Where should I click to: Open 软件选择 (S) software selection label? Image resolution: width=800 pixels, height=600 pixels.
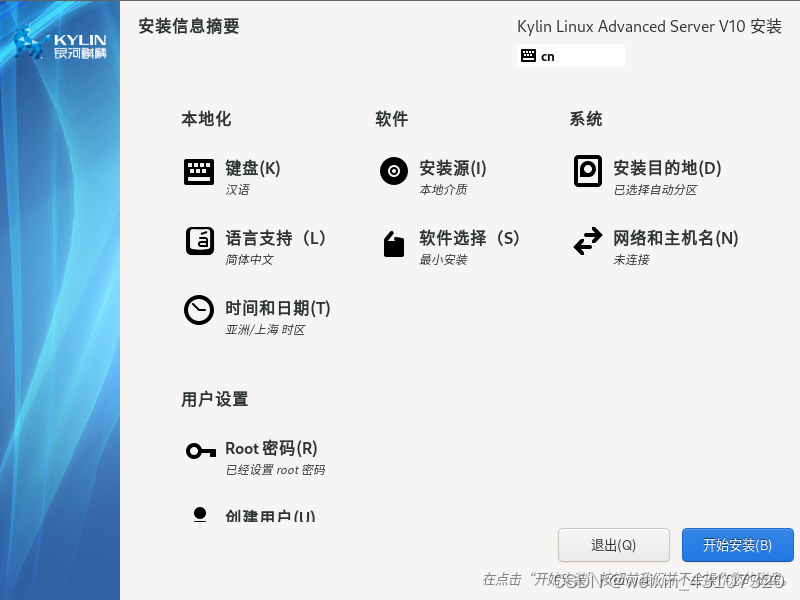[469, 238]
